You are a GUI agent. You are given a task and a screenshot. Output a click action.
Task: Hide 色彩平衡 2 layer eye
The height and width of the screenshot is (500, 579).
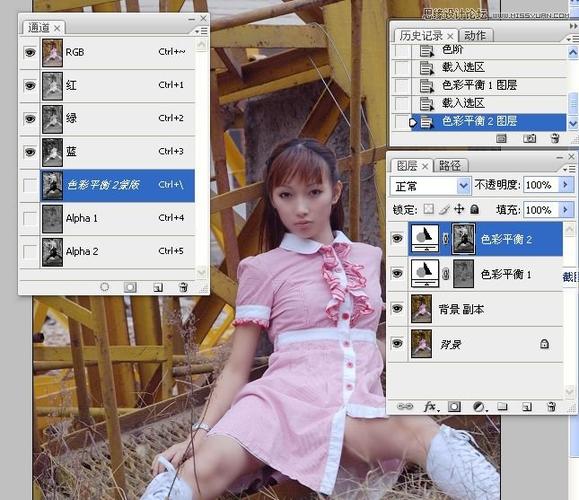click(397, 238)
